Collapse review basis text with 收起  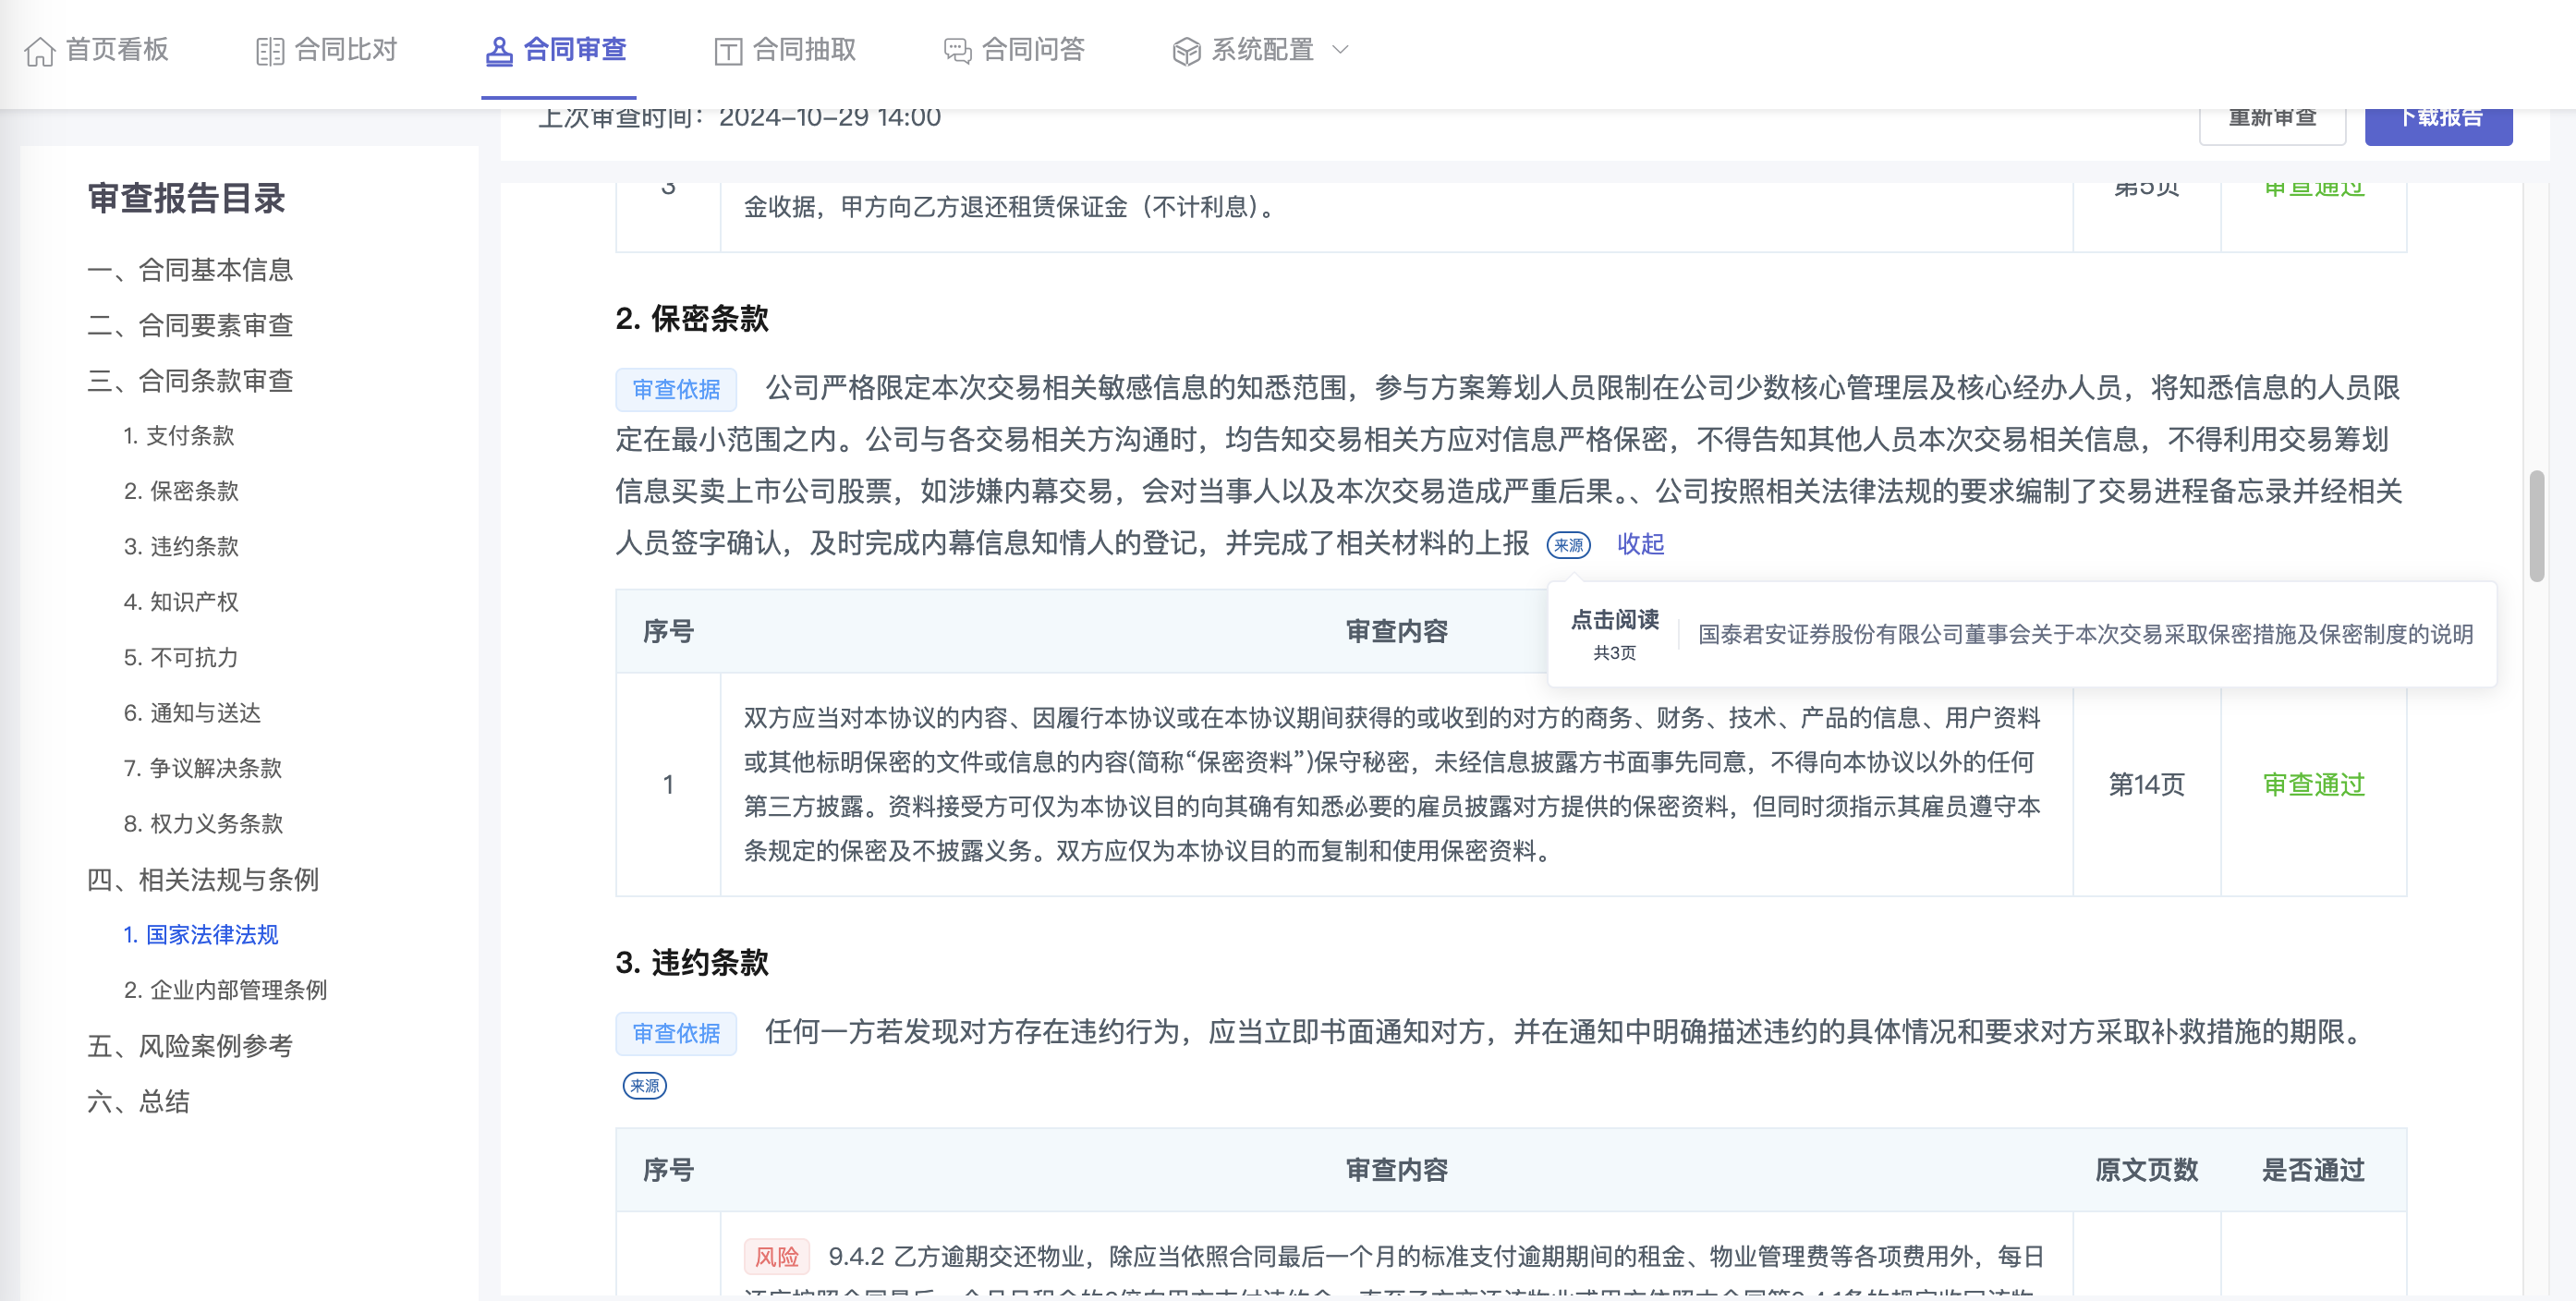(1640, 544)
